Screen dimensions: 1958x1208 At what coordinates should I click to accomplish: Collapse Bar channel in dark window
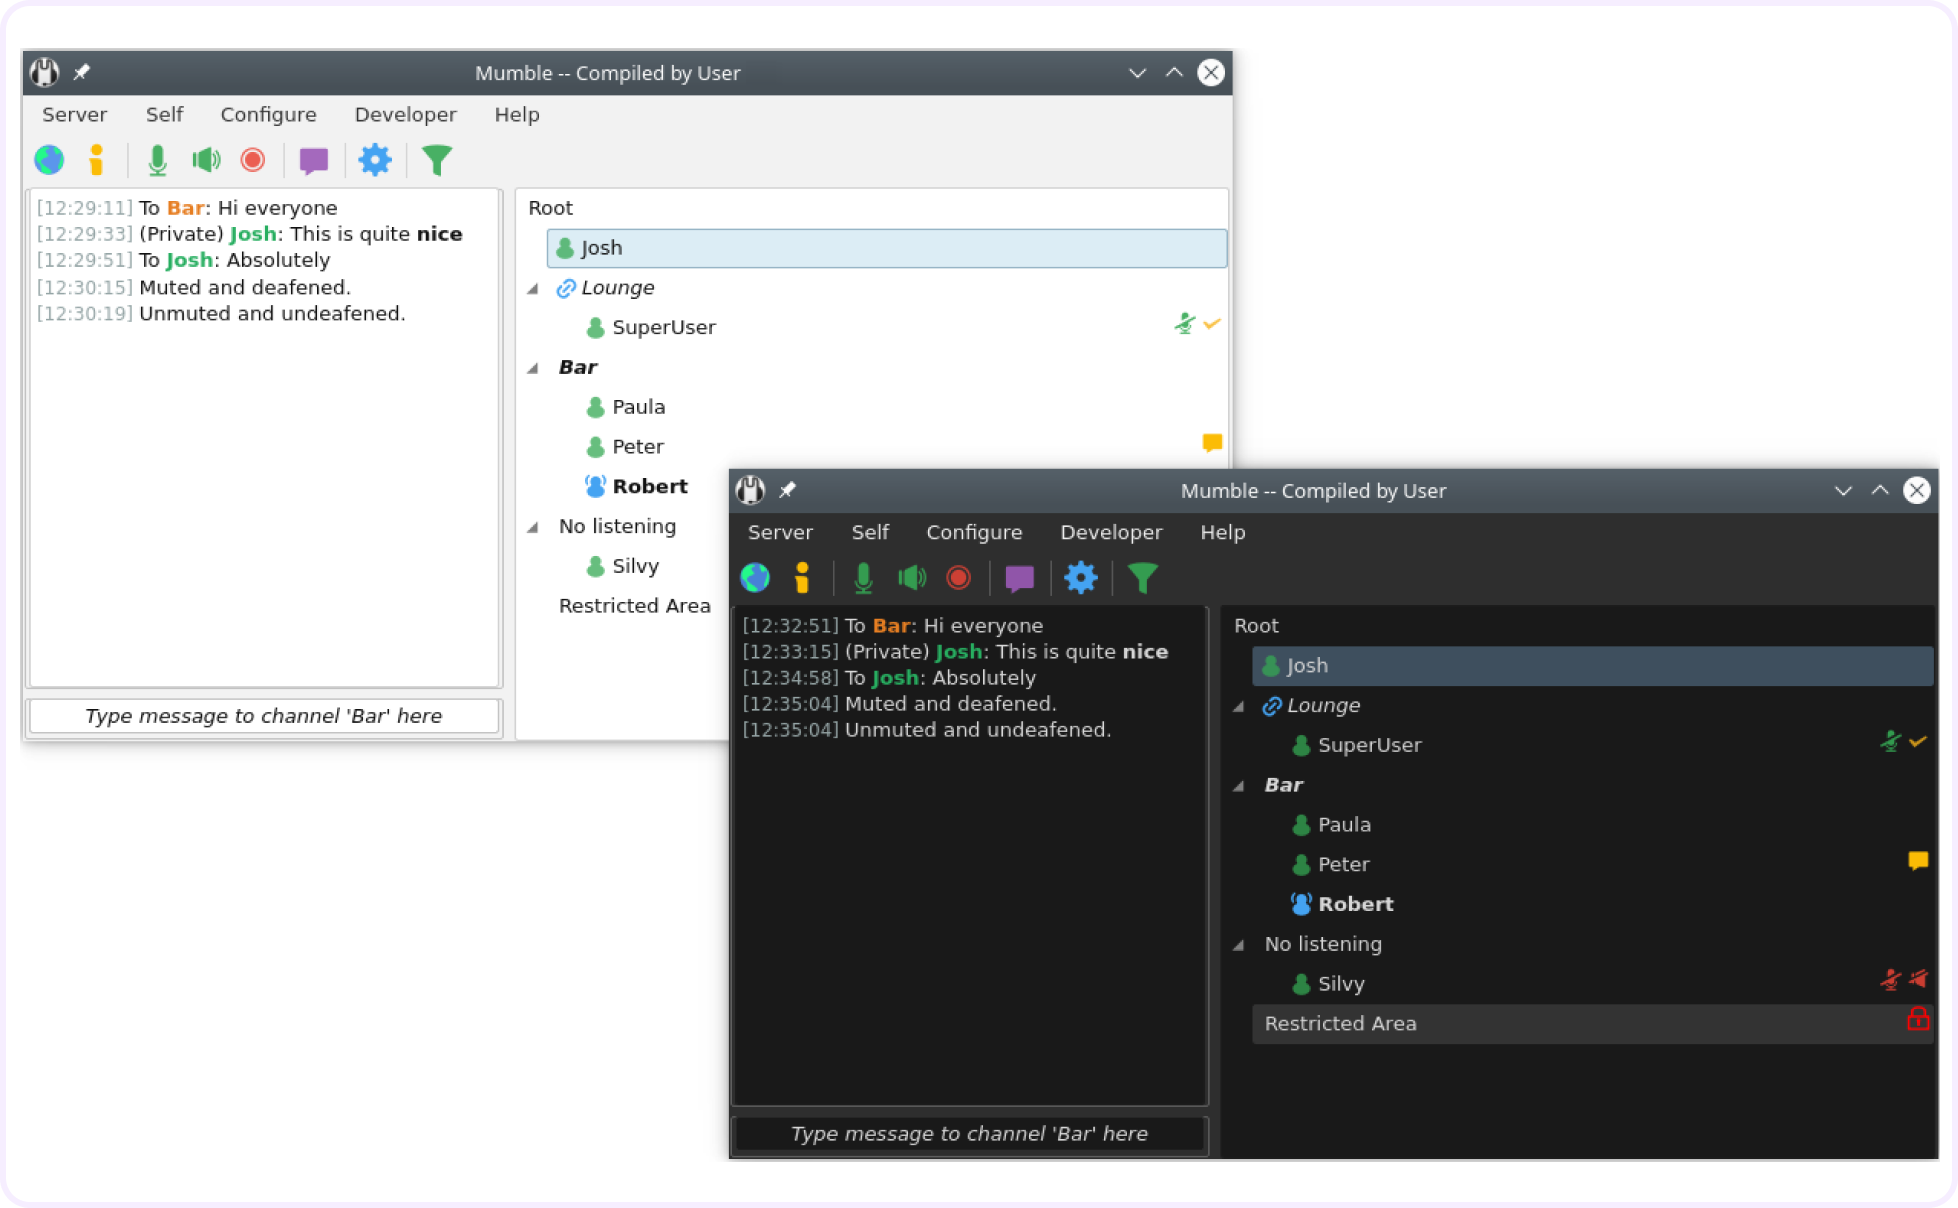[1240, 786]
